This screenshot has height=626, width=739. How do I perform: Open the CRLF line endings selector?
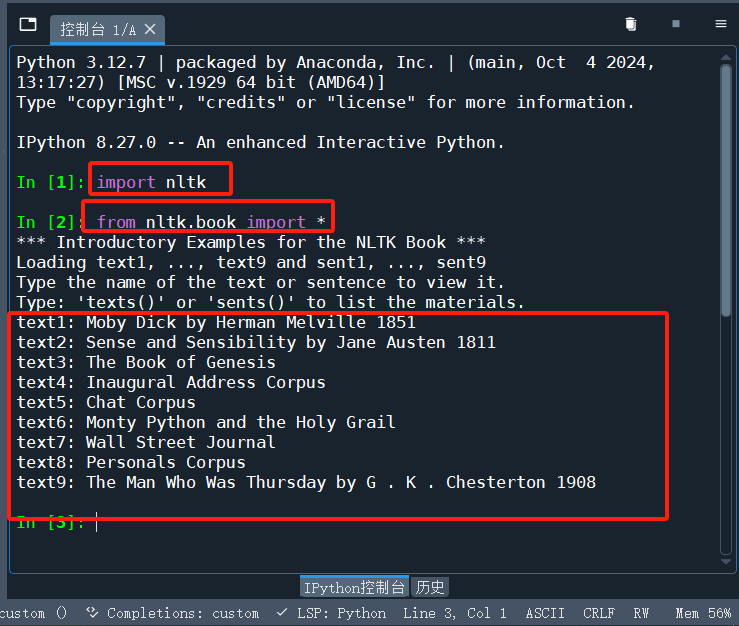pyautogui.click(x=599, y=613)
